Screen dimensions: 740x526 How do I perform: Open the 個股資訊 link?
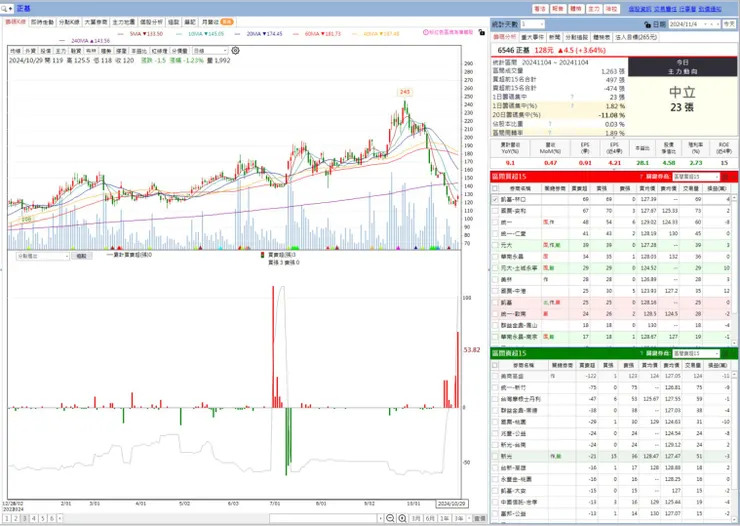tap(639, 9)
